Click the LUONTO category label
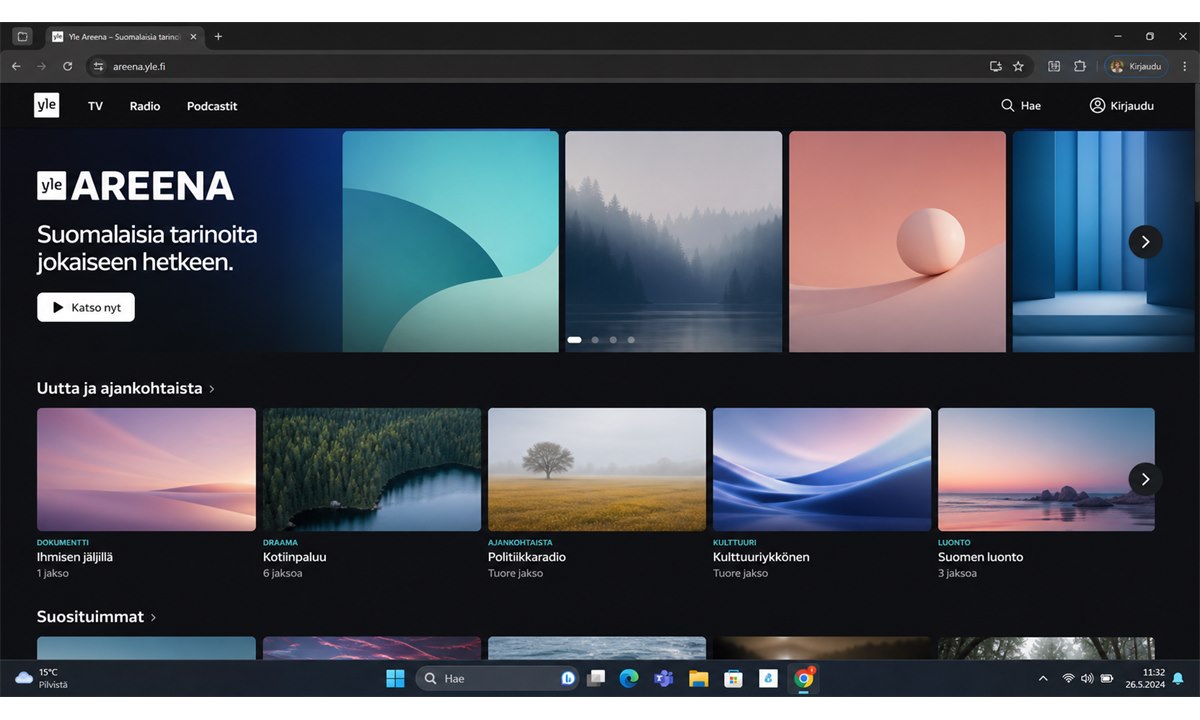 [x=954, y=542]
